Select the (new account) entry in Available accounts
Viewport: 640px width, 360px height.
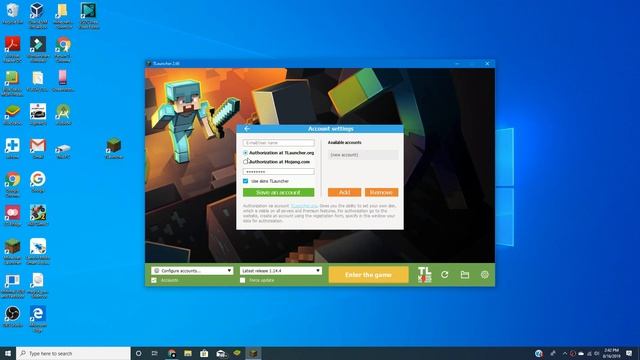(363, 155)
